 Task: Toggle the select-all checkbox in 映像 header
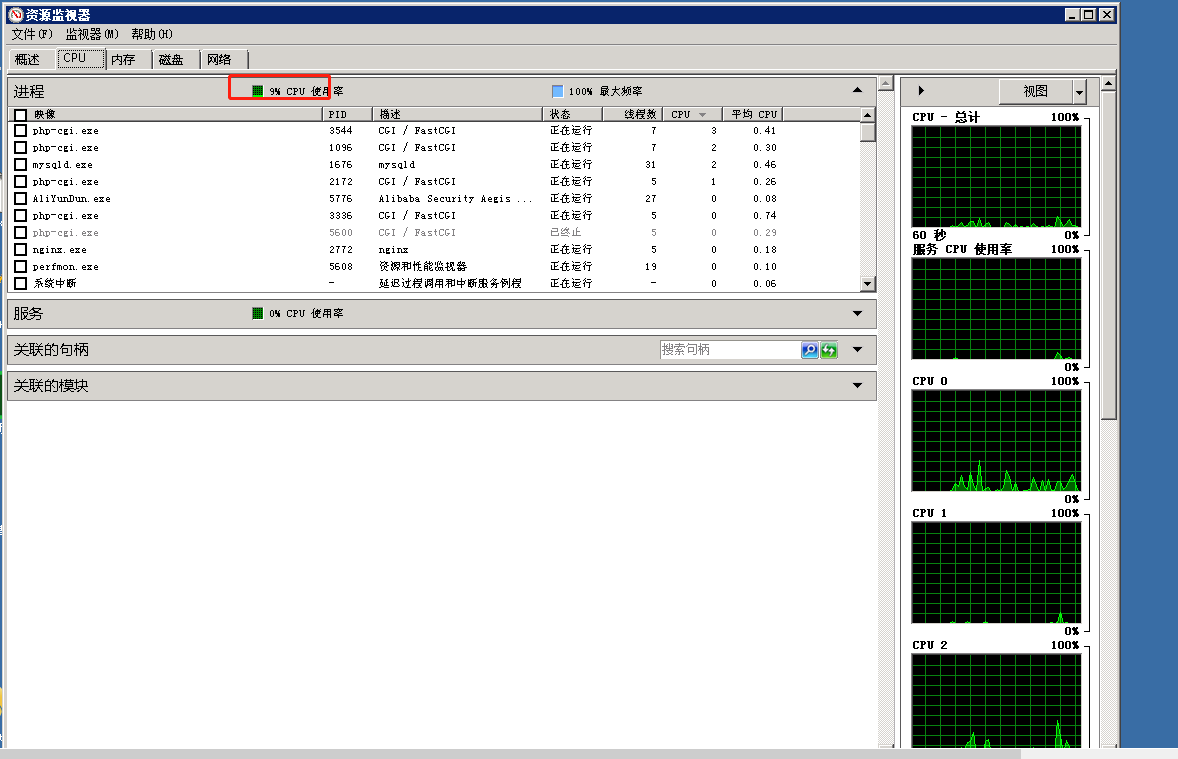[x=21, y=115]
